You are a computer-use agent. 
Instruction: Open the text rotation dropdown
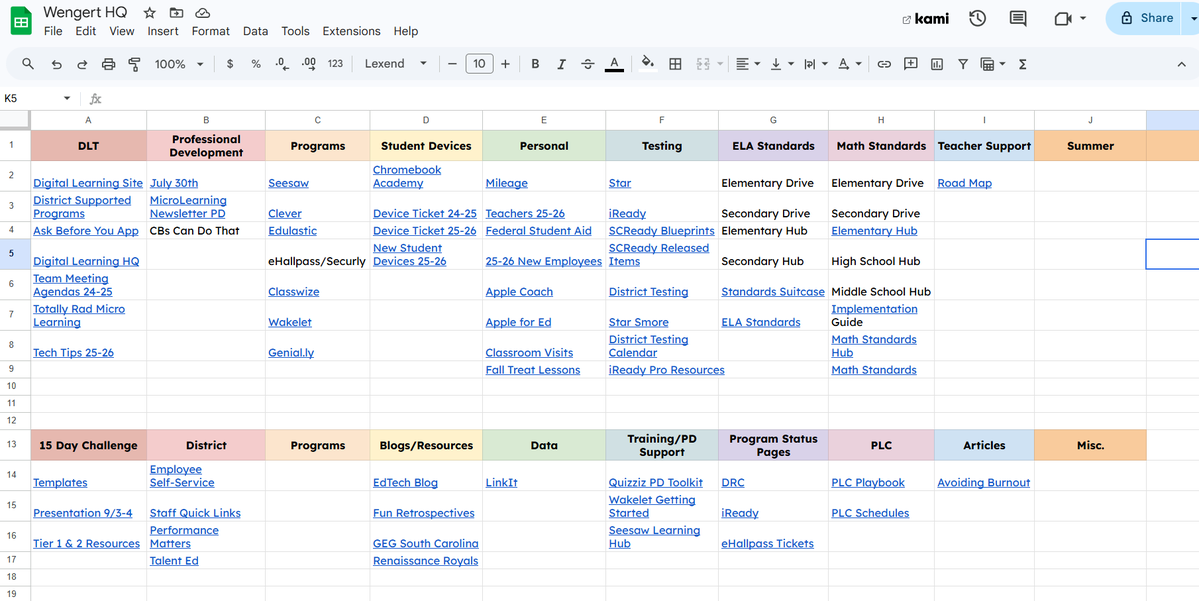(x=850, y=64)
